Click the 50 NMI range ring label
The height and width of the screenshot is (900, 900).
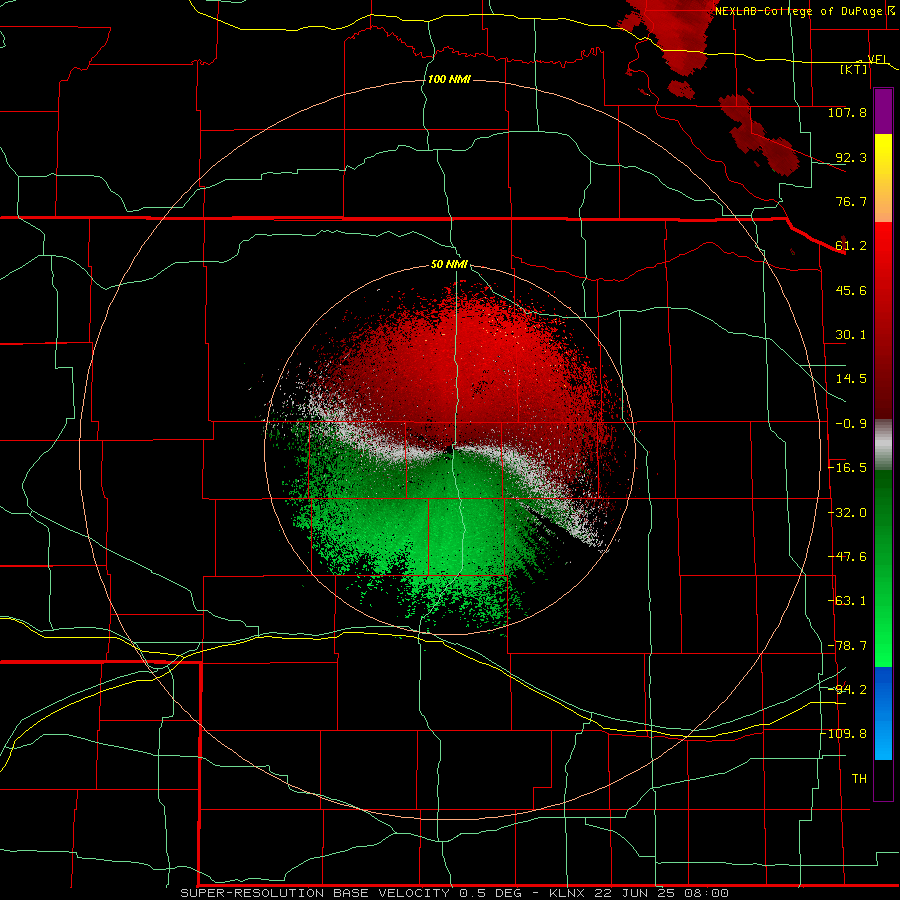[449, 265]
